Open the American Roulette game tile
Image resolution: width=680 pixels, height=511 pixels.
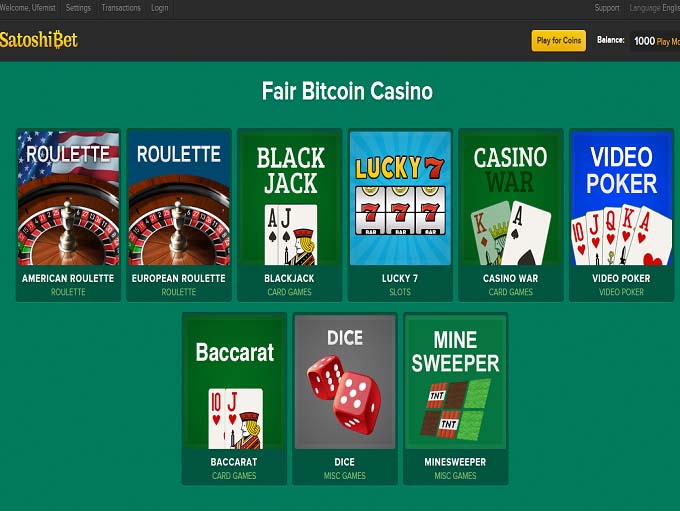pos(69,215)
